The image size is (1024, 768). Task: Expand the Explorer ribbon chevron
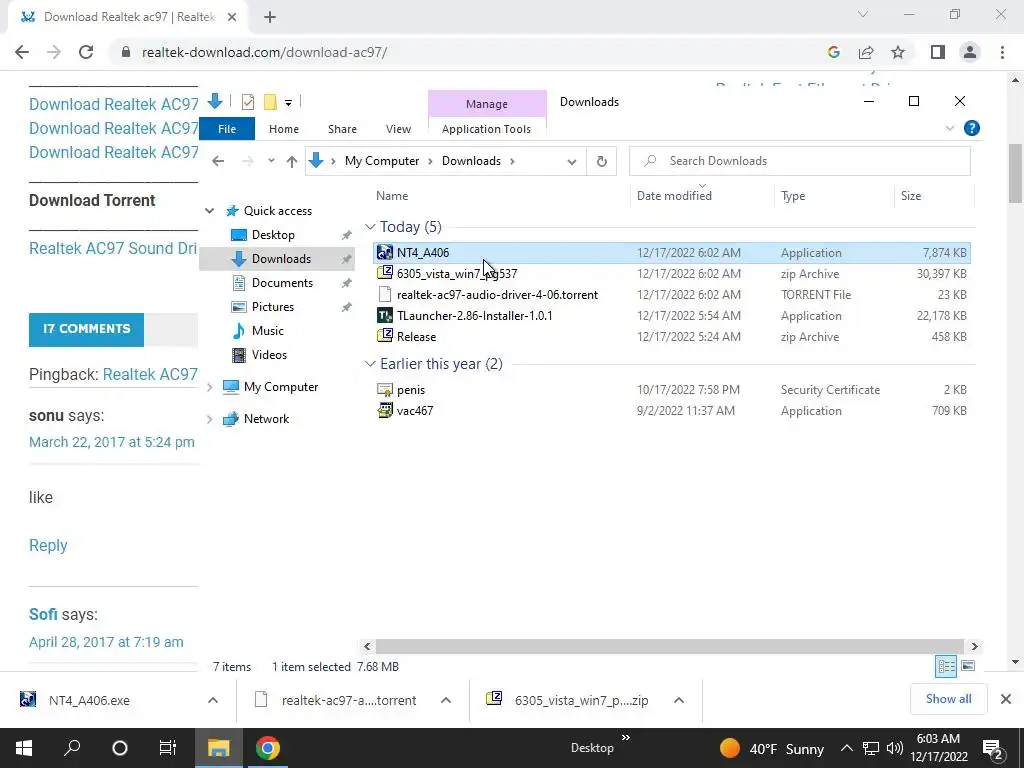[x=950, y=129]
